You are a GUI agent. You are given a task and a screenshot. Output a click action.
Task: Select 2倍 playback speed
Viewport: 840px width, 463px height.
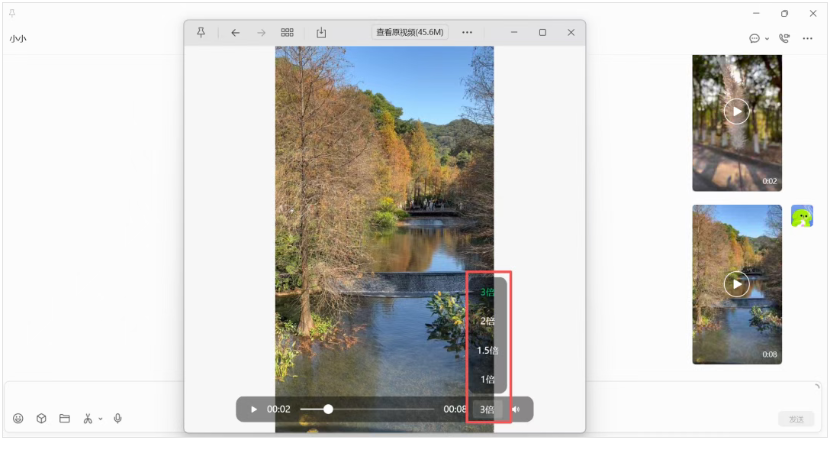click(x=487, y=321)
